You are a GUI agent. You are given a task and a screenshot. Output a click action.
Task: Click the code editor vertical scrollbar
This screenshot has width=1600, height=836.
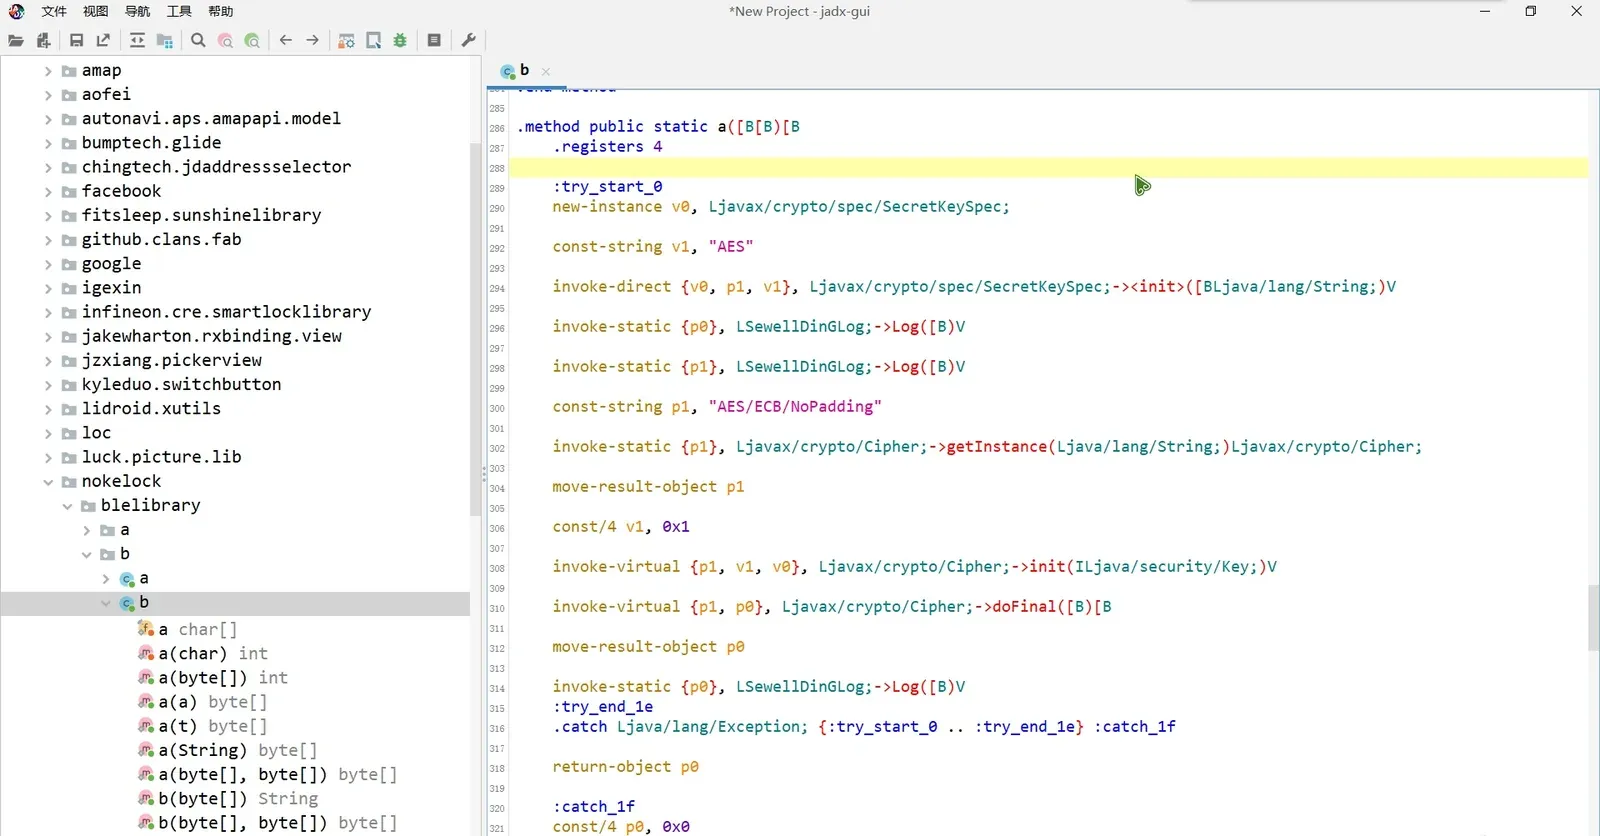(1594, 617)
